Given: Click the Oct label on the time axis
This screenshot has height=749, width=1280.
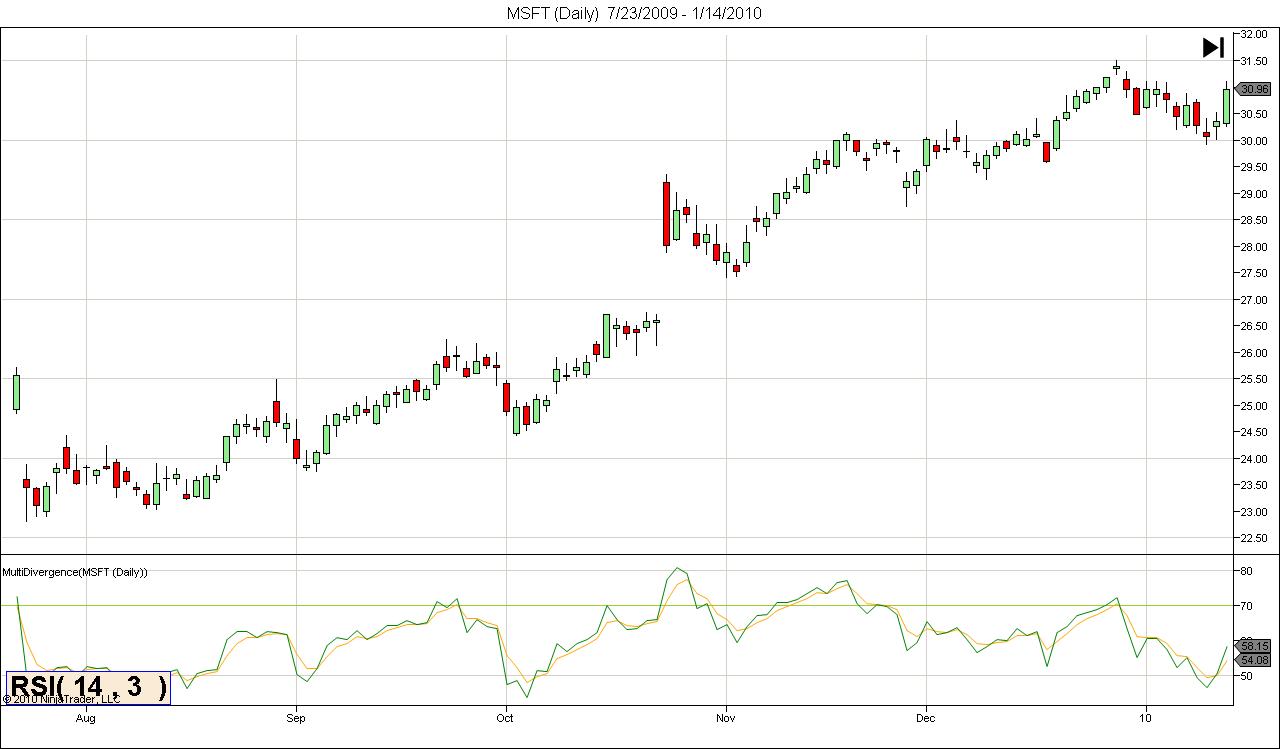Looking at the screenshot, I should tap(505, 717).
